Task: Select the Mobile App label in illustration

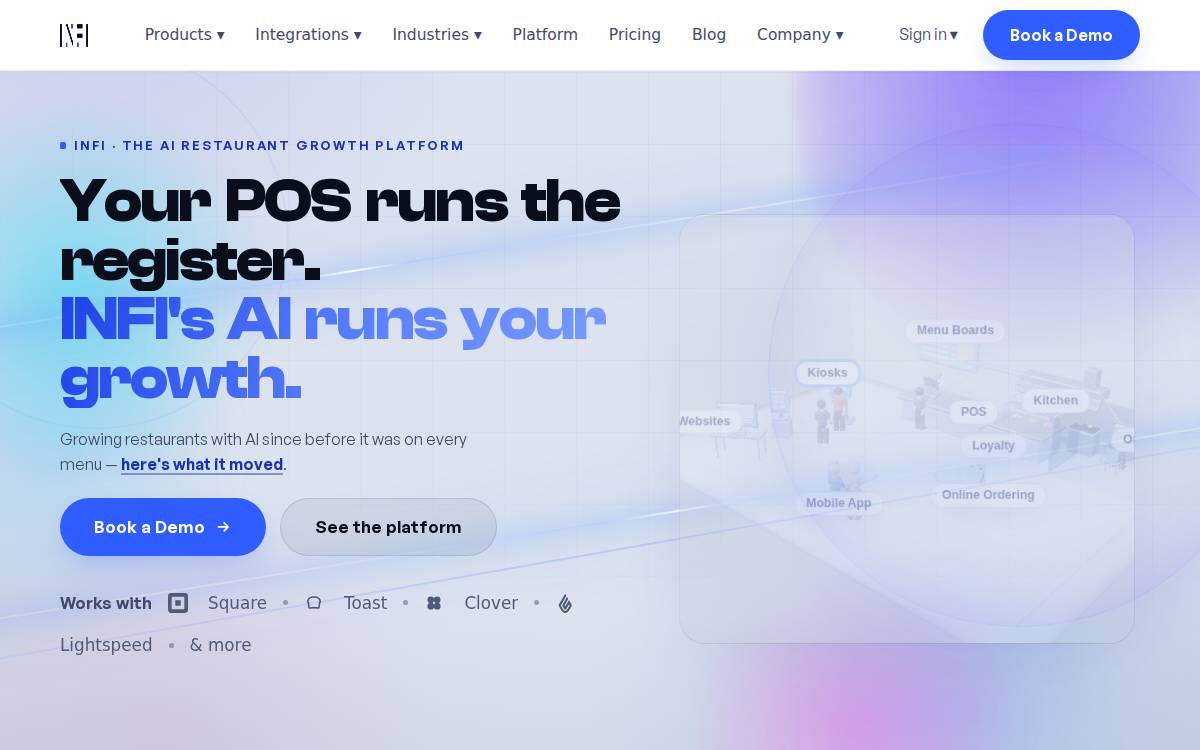Action: click(838, 503)
